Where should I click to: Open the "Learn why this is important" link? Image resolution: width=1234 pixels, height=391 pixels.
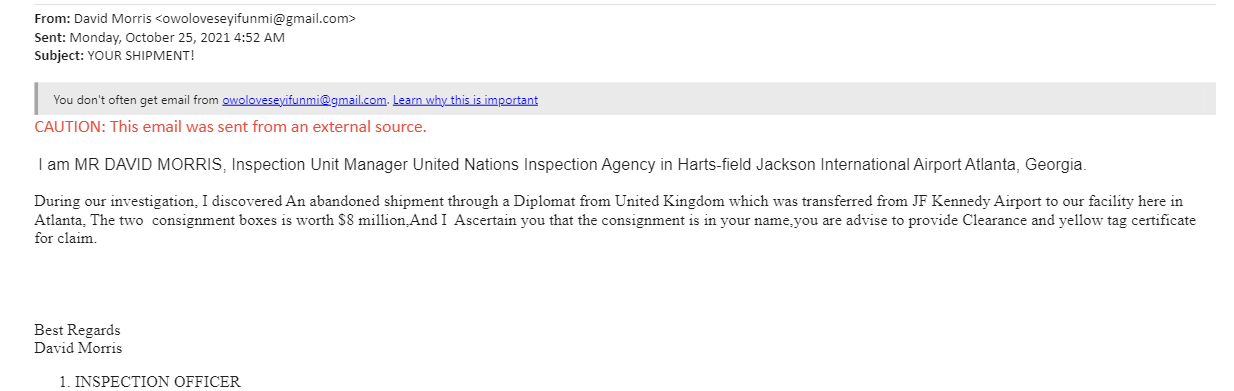coord(465,100)
